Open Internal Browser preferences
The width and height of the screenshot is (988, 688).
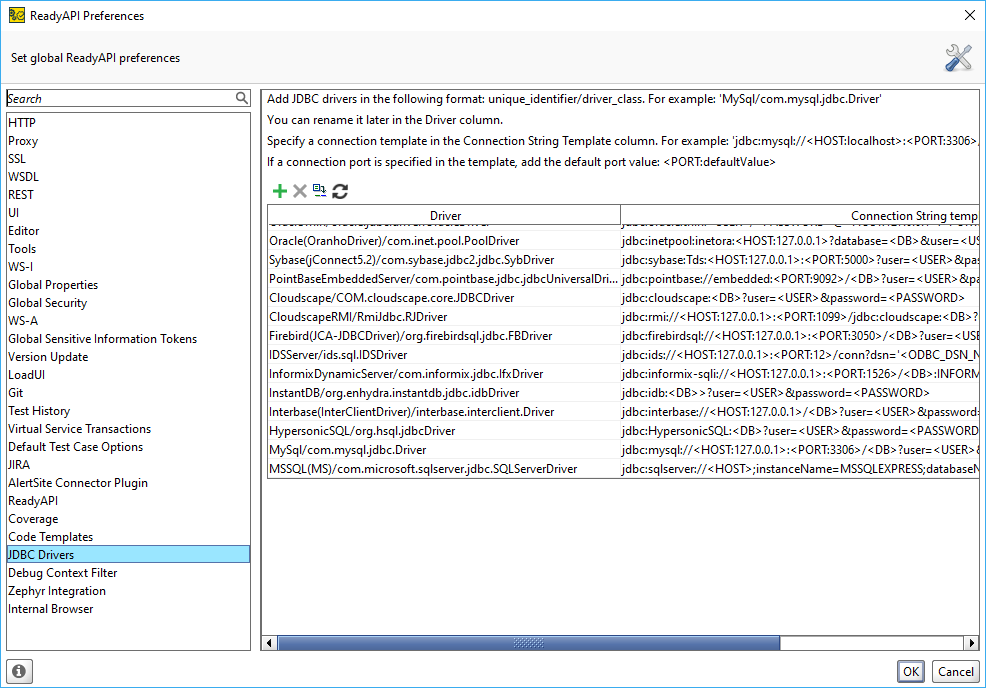(129, 609)
